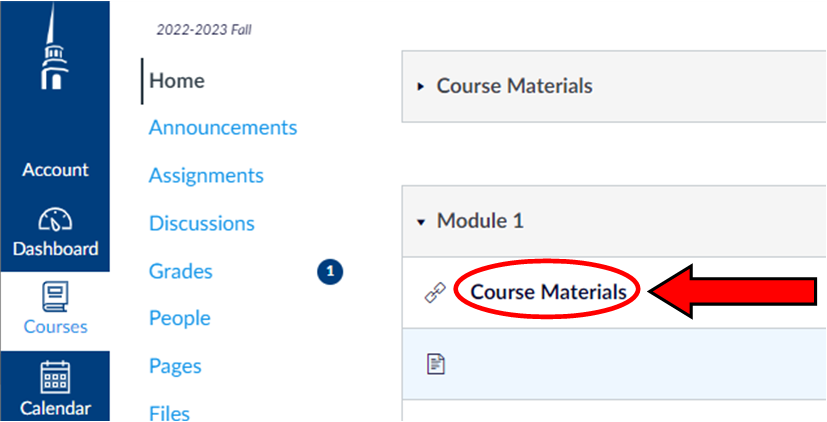Screen dimensions: 827x422
Task: Click the Grades notification badge showing 1
Action: 330,272
